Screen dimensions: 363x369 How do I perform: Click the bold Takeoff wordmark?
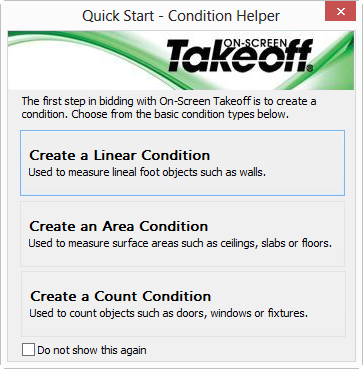239,57
